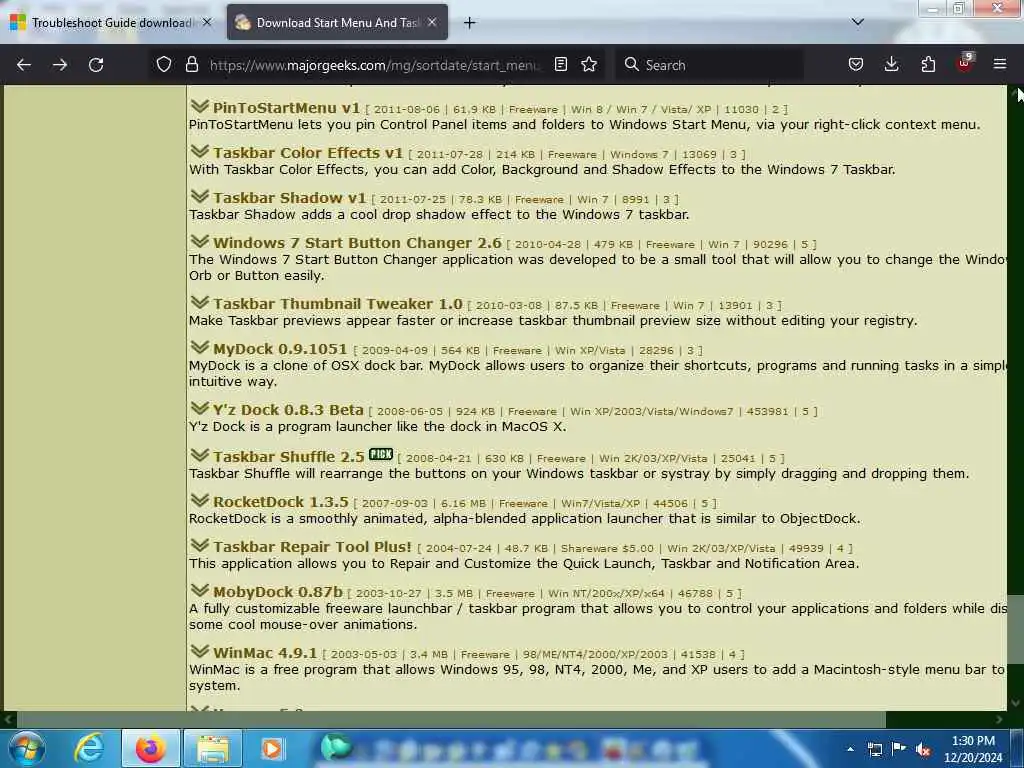Expand the PinToStartMenu v1 arrow

[200, 106]
